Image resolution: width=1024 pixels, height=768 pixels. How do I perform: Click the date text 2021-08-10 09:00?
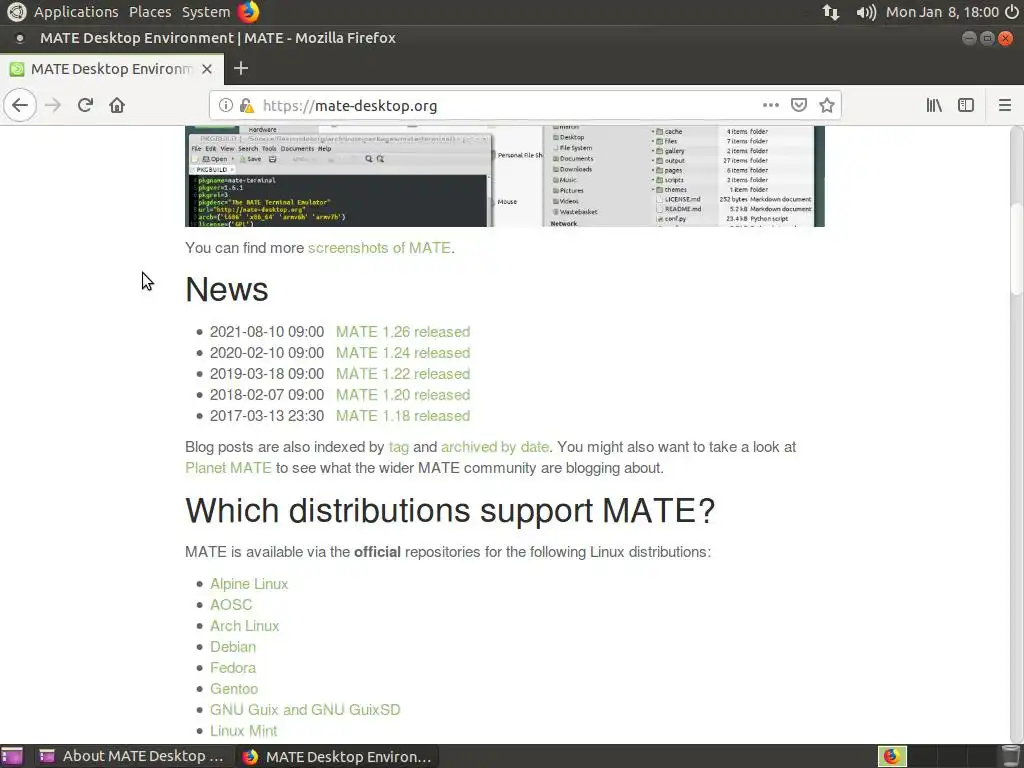pos(266,332)
